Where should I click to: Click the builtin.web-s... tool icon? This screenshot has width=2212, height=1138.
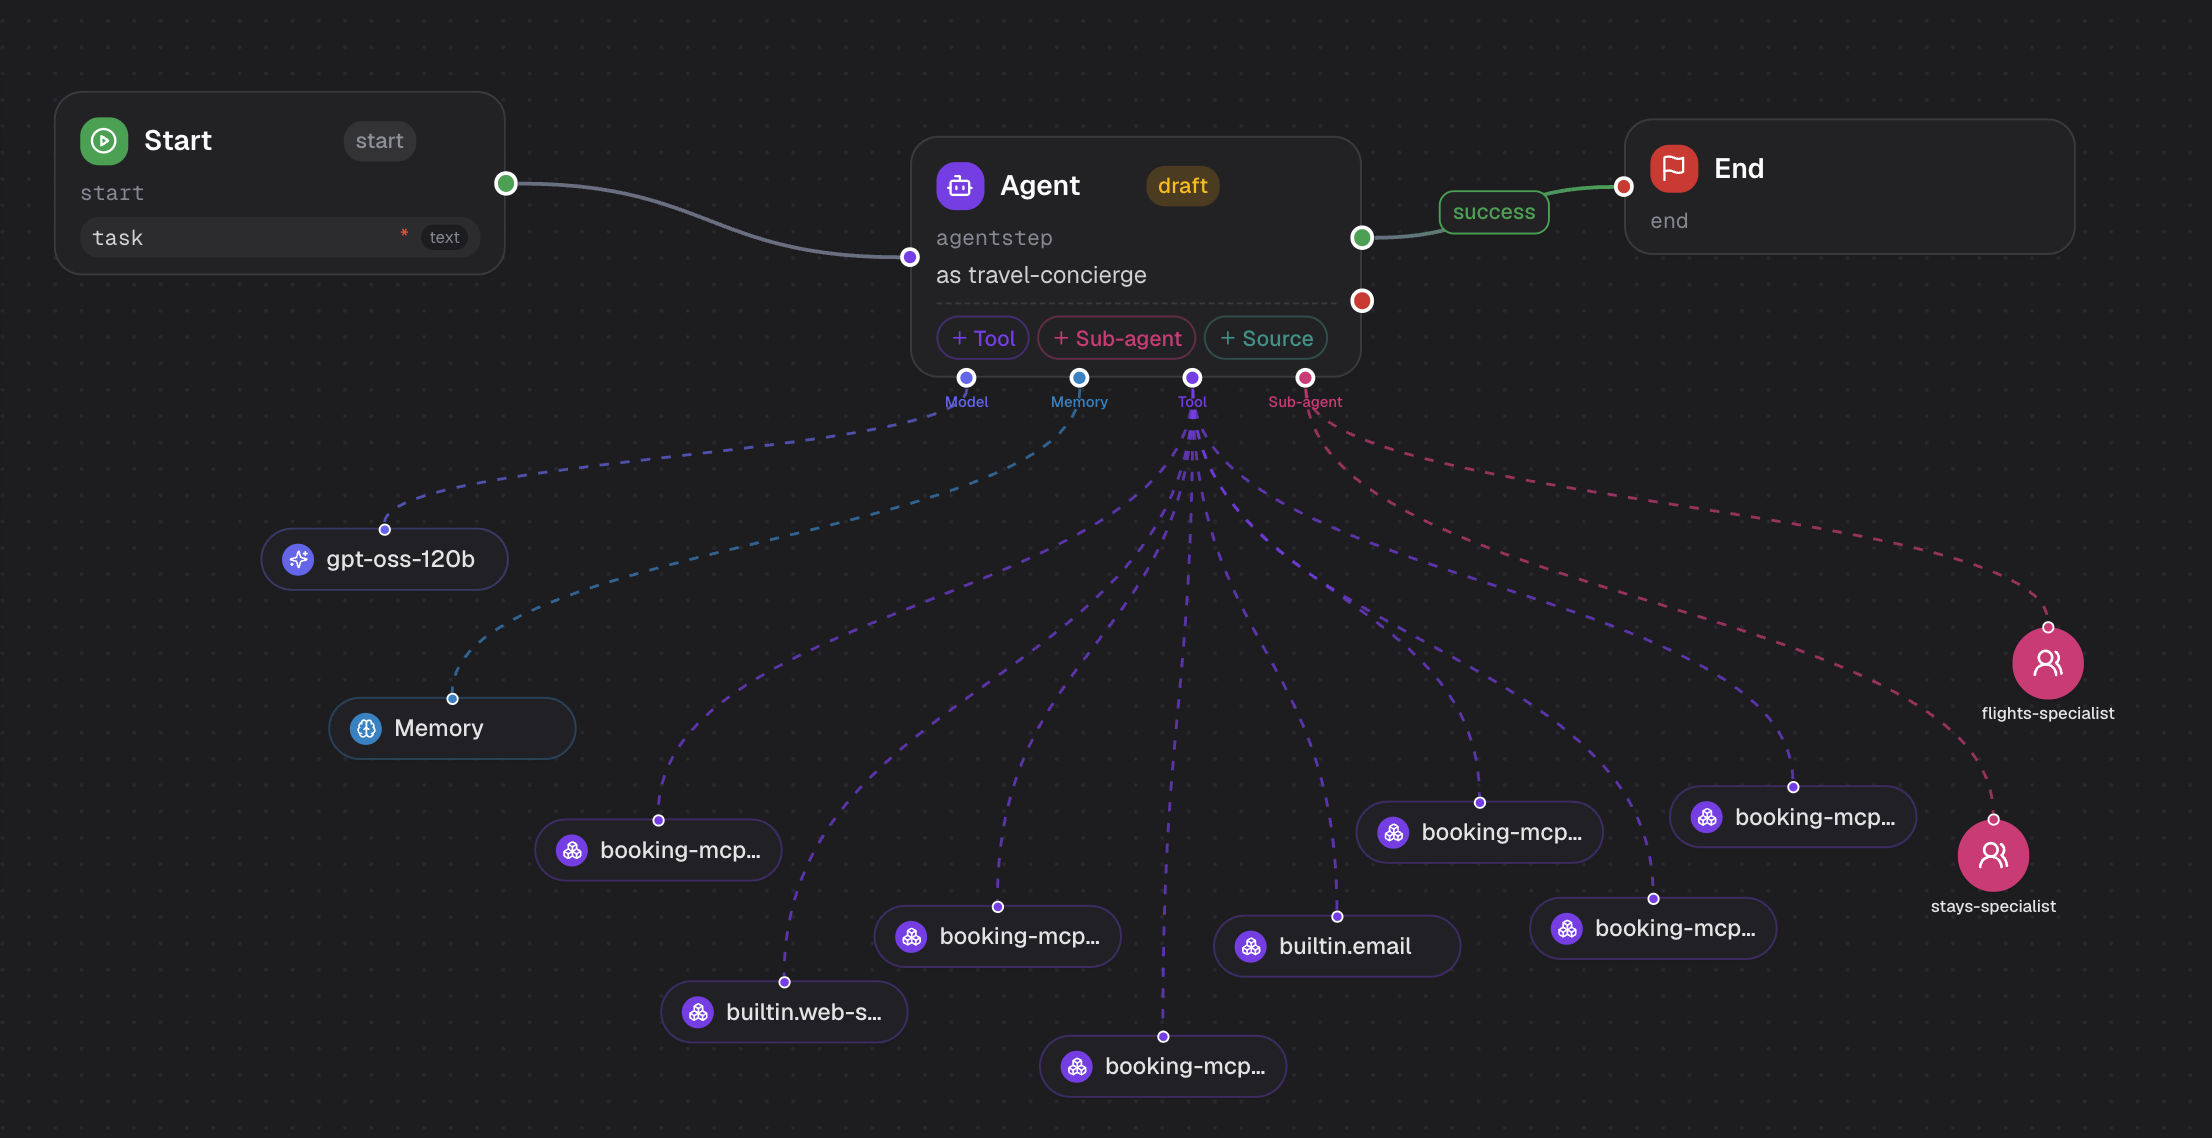(x=698, y=1012)
